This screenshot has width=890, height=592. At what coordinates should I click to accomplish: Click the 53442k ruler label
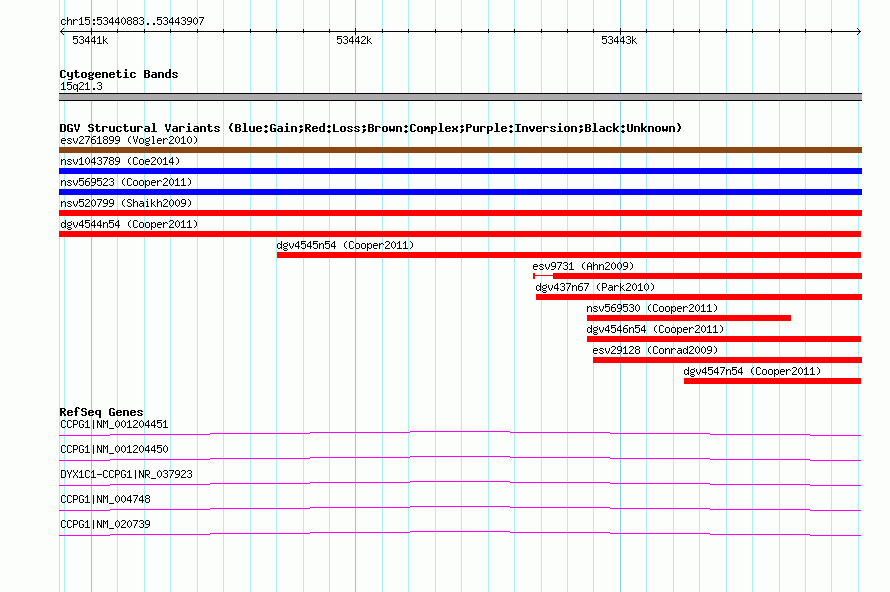tap(354, 40)
